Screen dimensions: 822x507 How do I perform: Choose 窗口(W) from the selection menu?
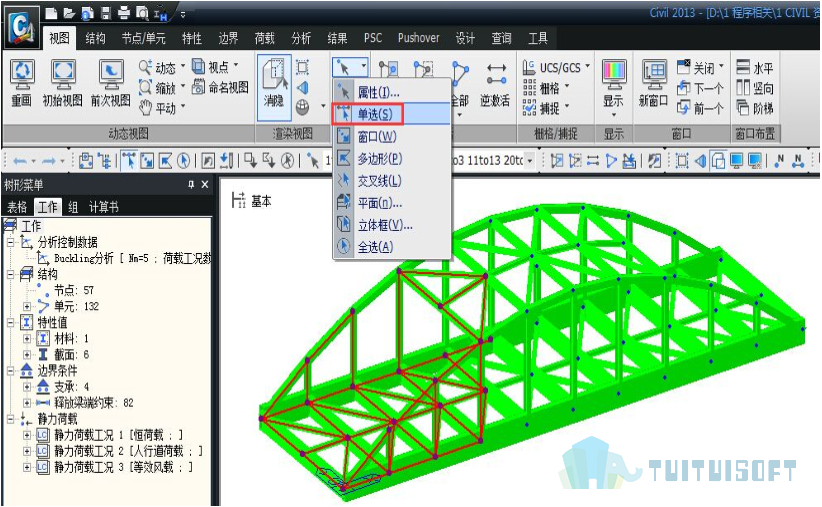pos(392,136)
